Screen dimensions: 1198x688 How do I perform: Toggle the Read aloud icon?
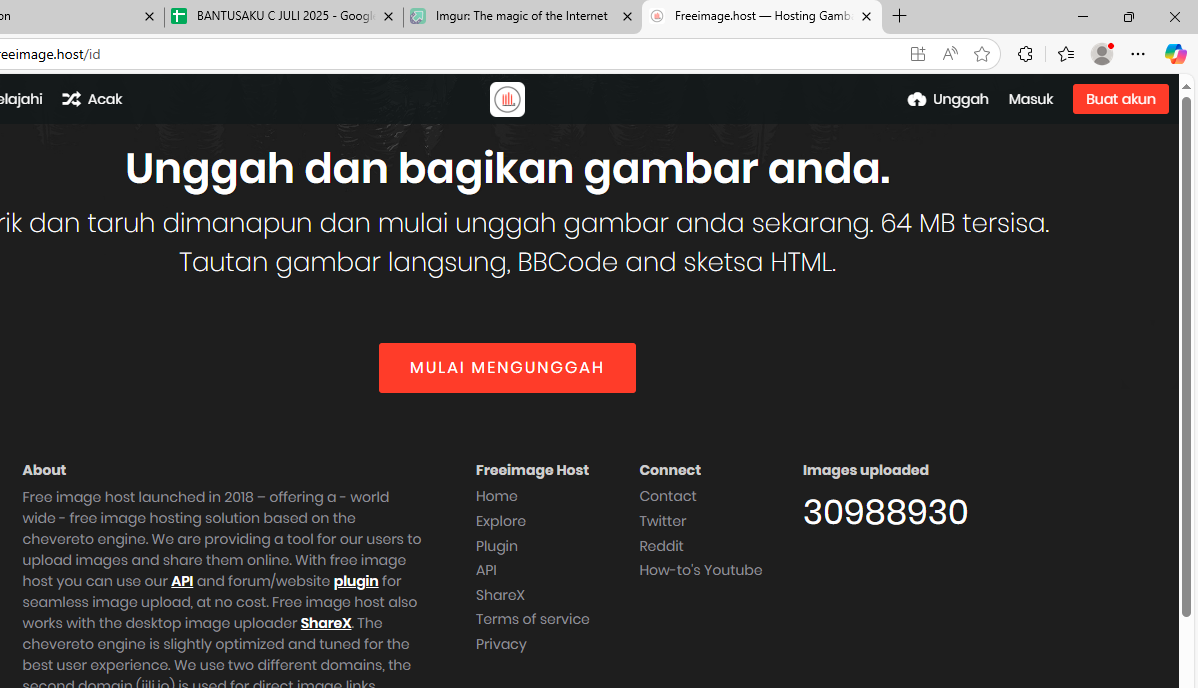[950, 54]
